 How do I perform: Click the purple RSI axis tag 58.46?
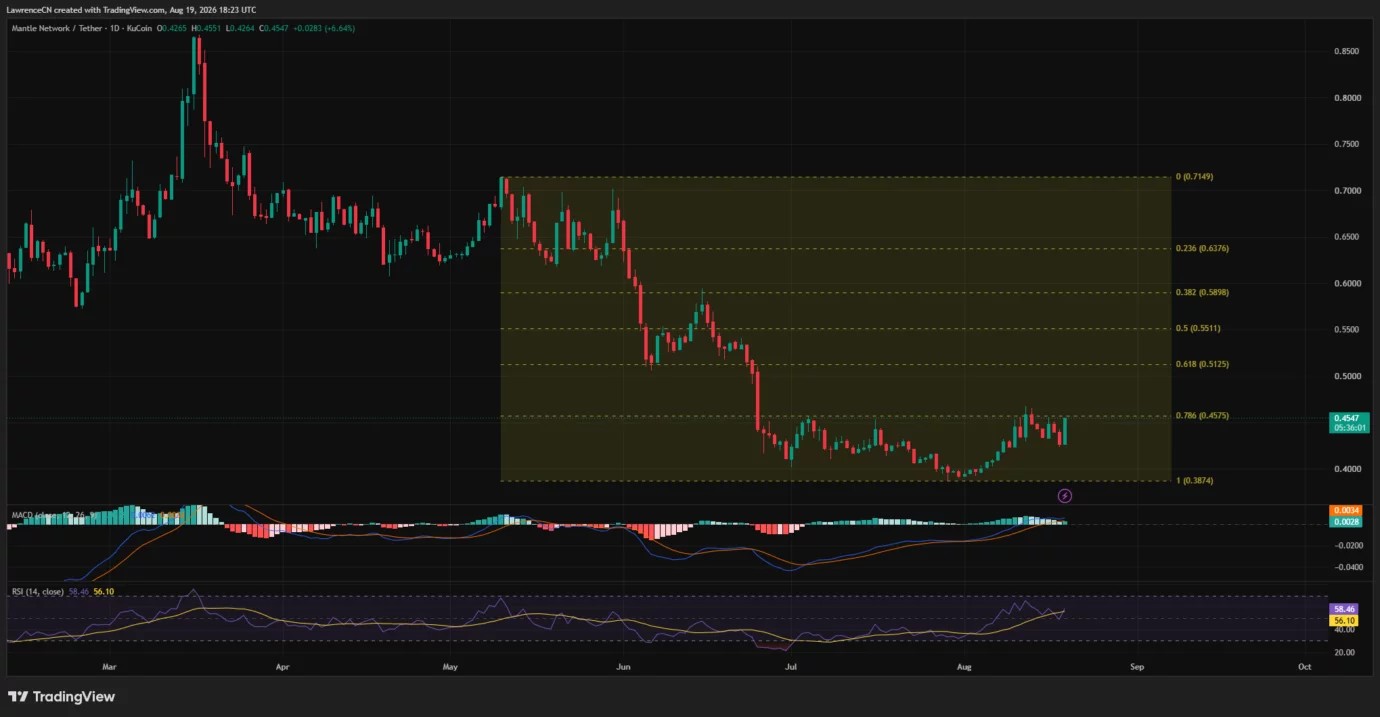pos(1344,608)
